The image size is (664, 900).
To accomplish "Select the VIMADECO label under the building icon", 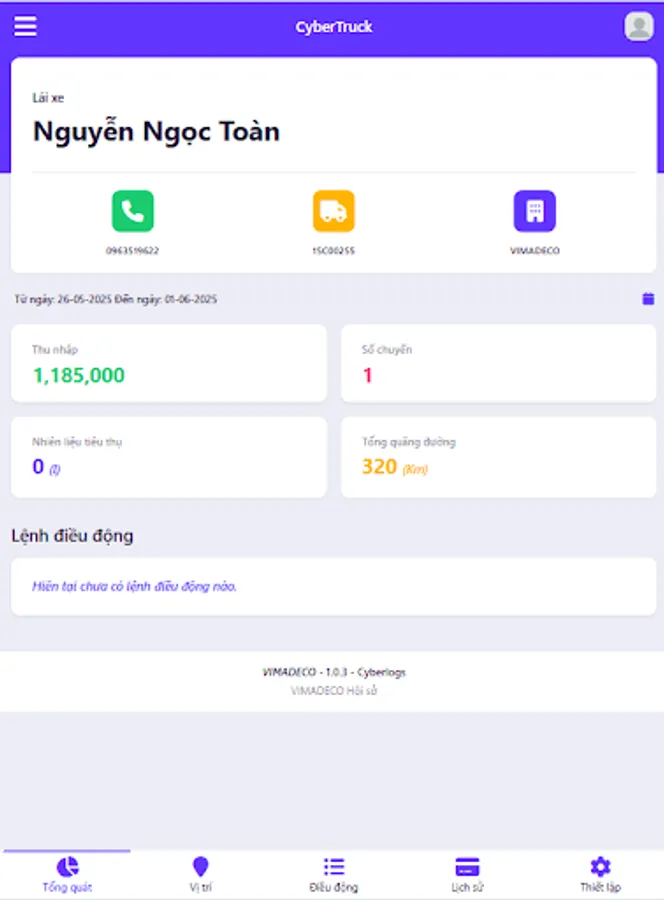I will click(534, 250).
